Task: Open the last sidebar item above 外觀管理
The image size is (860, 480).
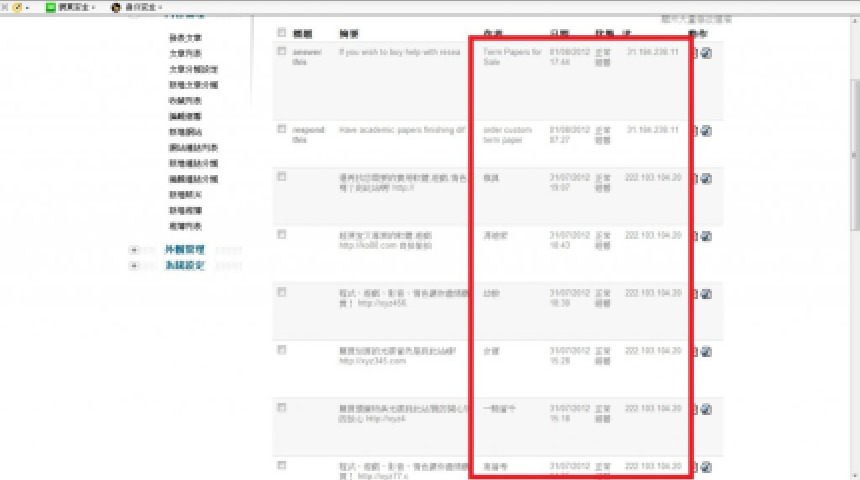Action: pos(184,227)
